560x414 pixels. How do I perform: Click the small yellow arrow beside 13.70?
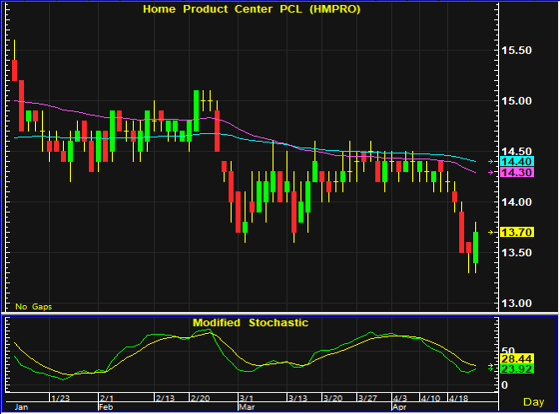click(x=491, y=232)
